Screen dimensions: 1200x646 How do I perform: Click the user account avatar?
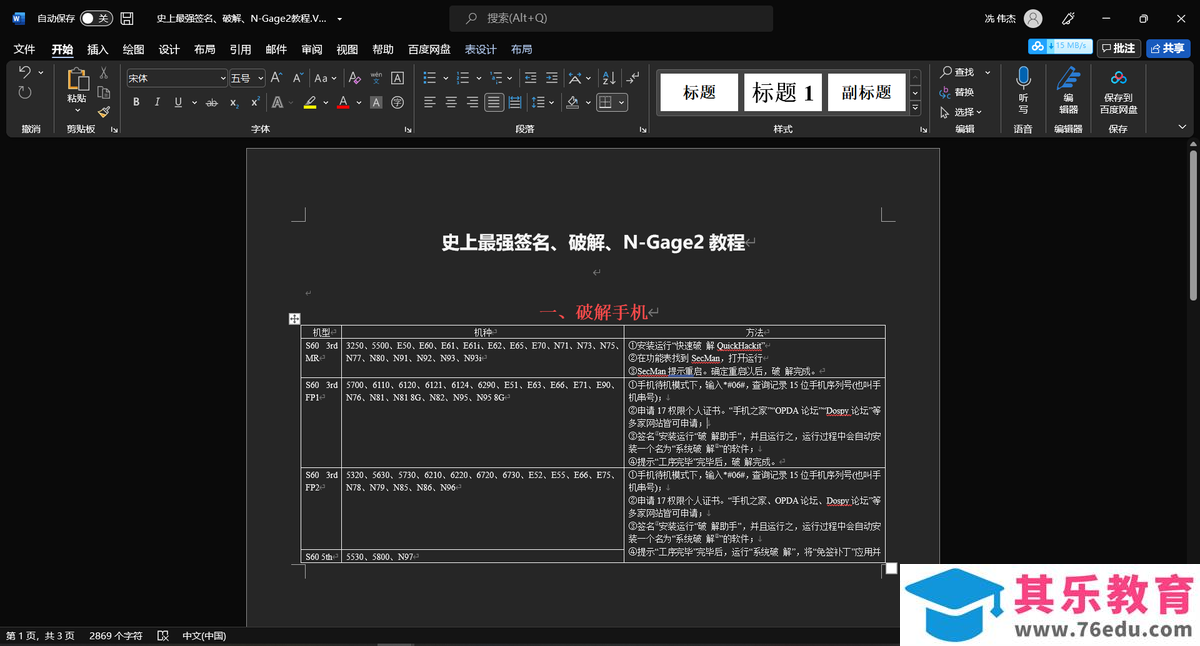click(x=1033, y=18)
